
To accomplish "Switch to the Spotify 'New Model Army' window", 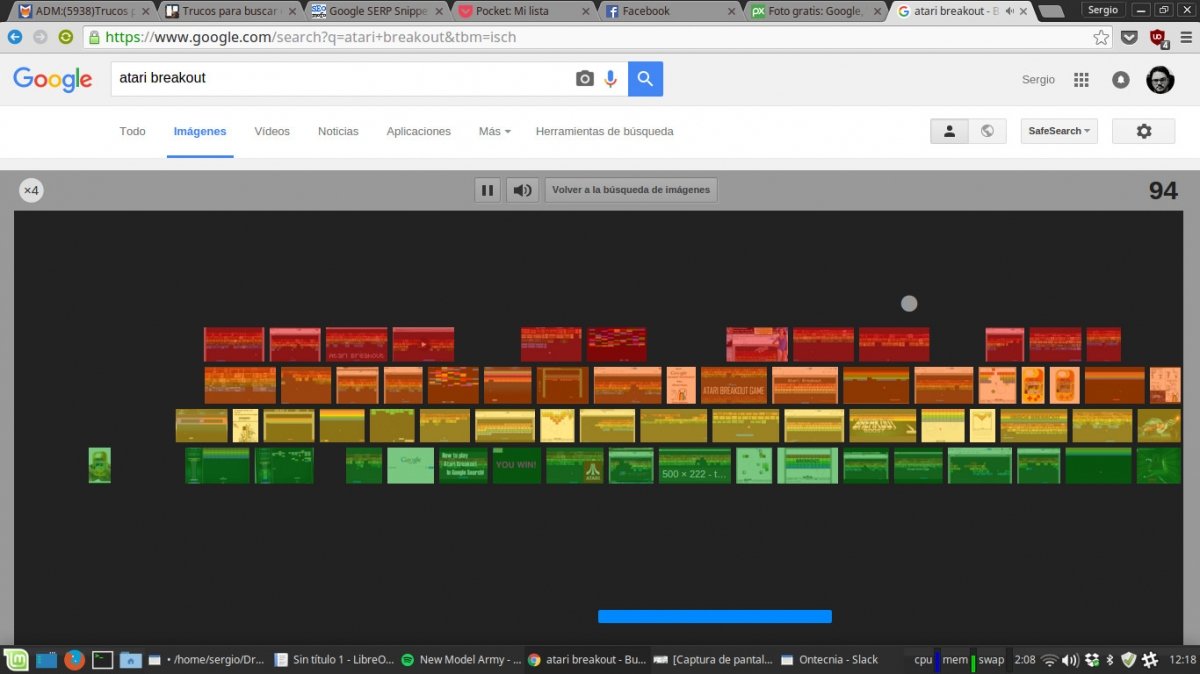I will pyautogui.click(x=461, y=659).
